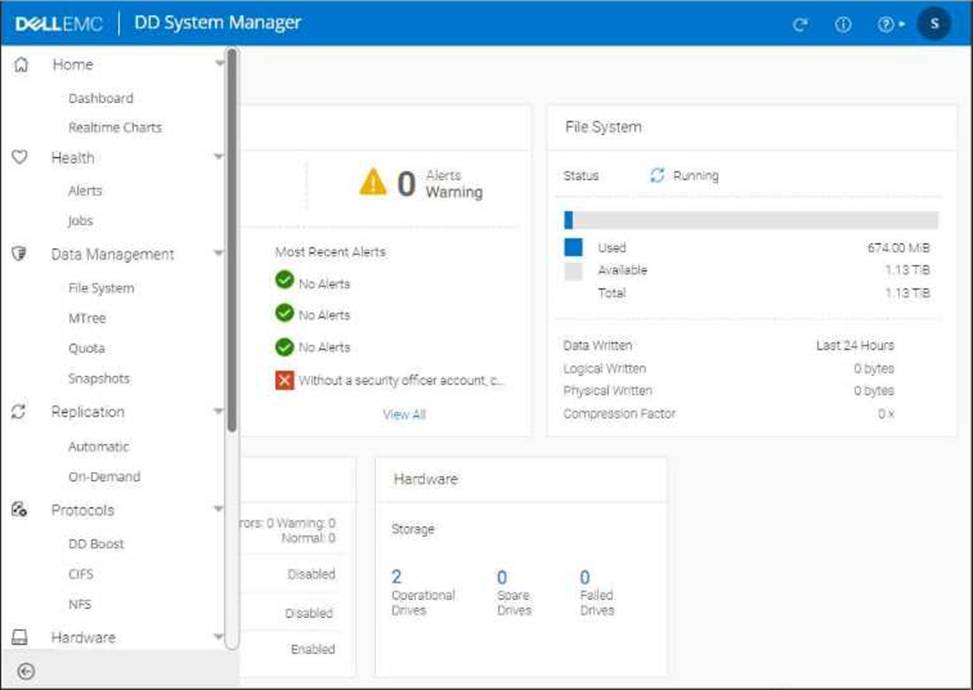Click the Replication section label
The width and height of the screenshot is (973, 690).
click(x=87, y=412)
